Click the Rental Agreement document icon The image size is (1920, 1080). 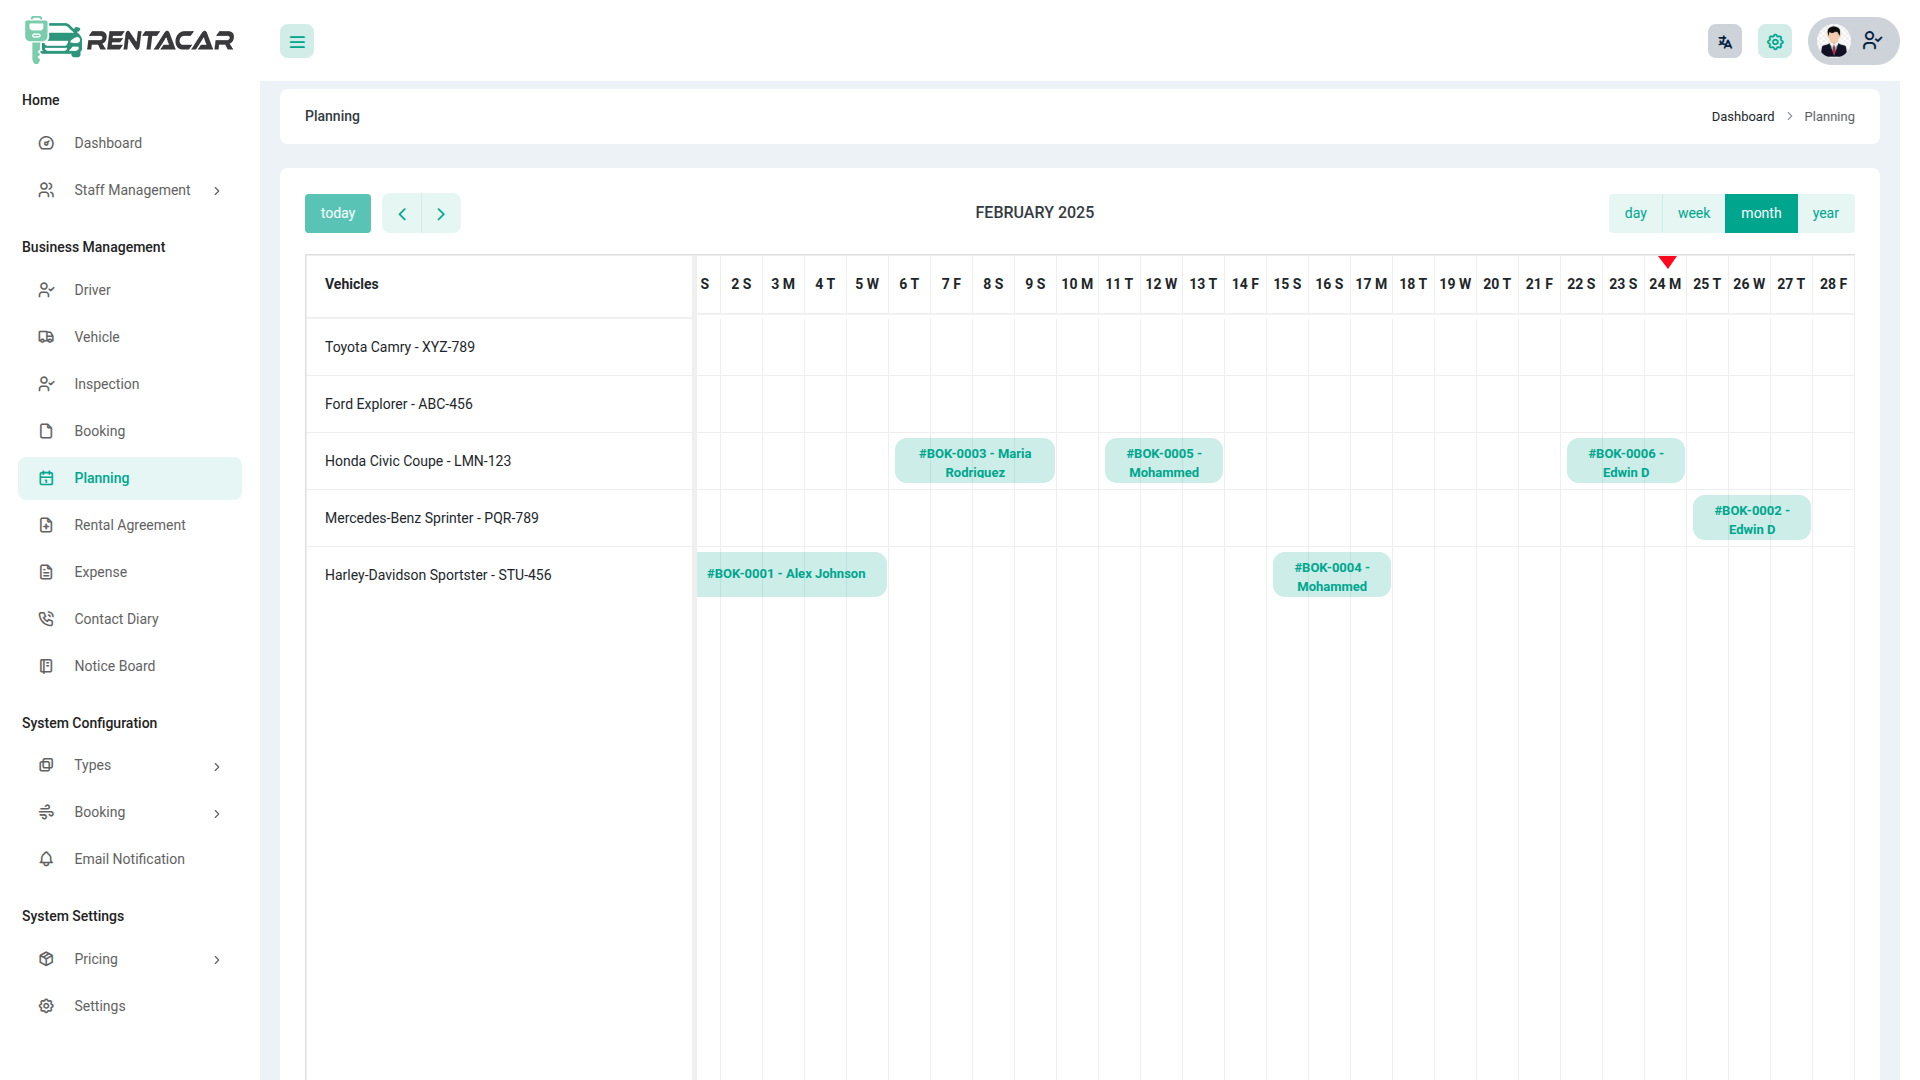pos(46,525)
